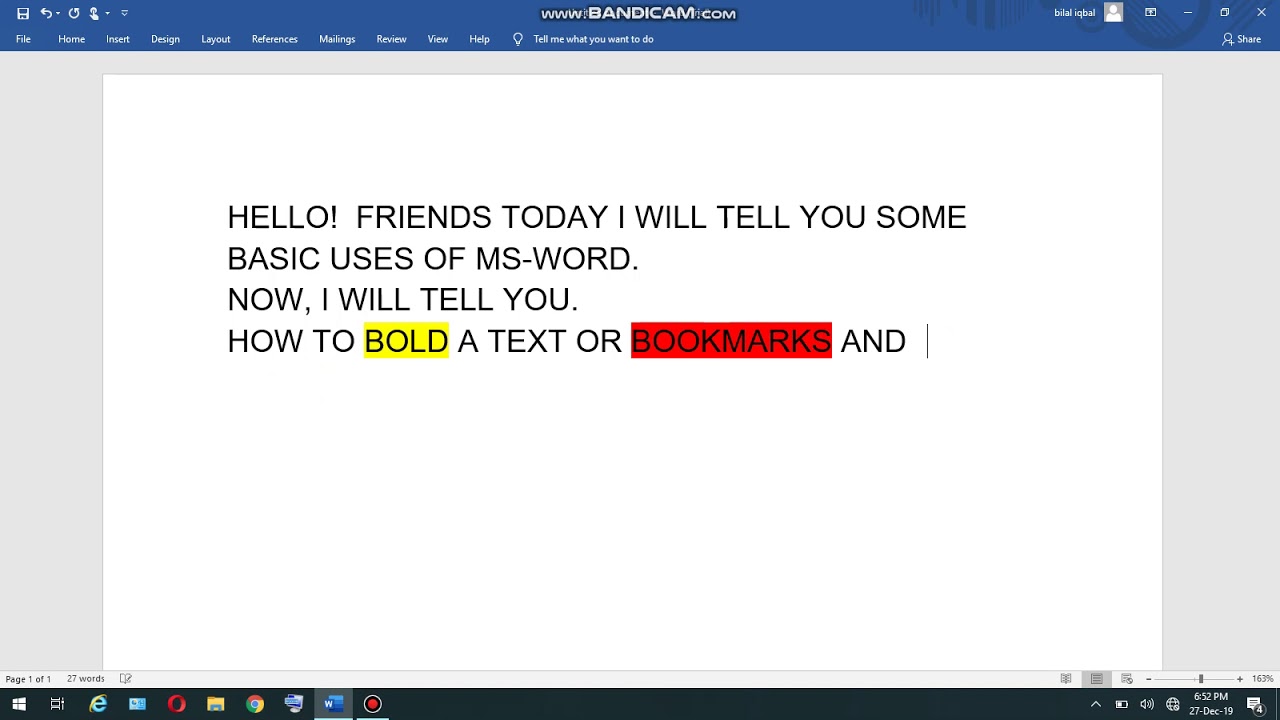Toggle Touch/Mouse mode icon
The width and height of the screenshot is (1280, 720).
(94, 13)
